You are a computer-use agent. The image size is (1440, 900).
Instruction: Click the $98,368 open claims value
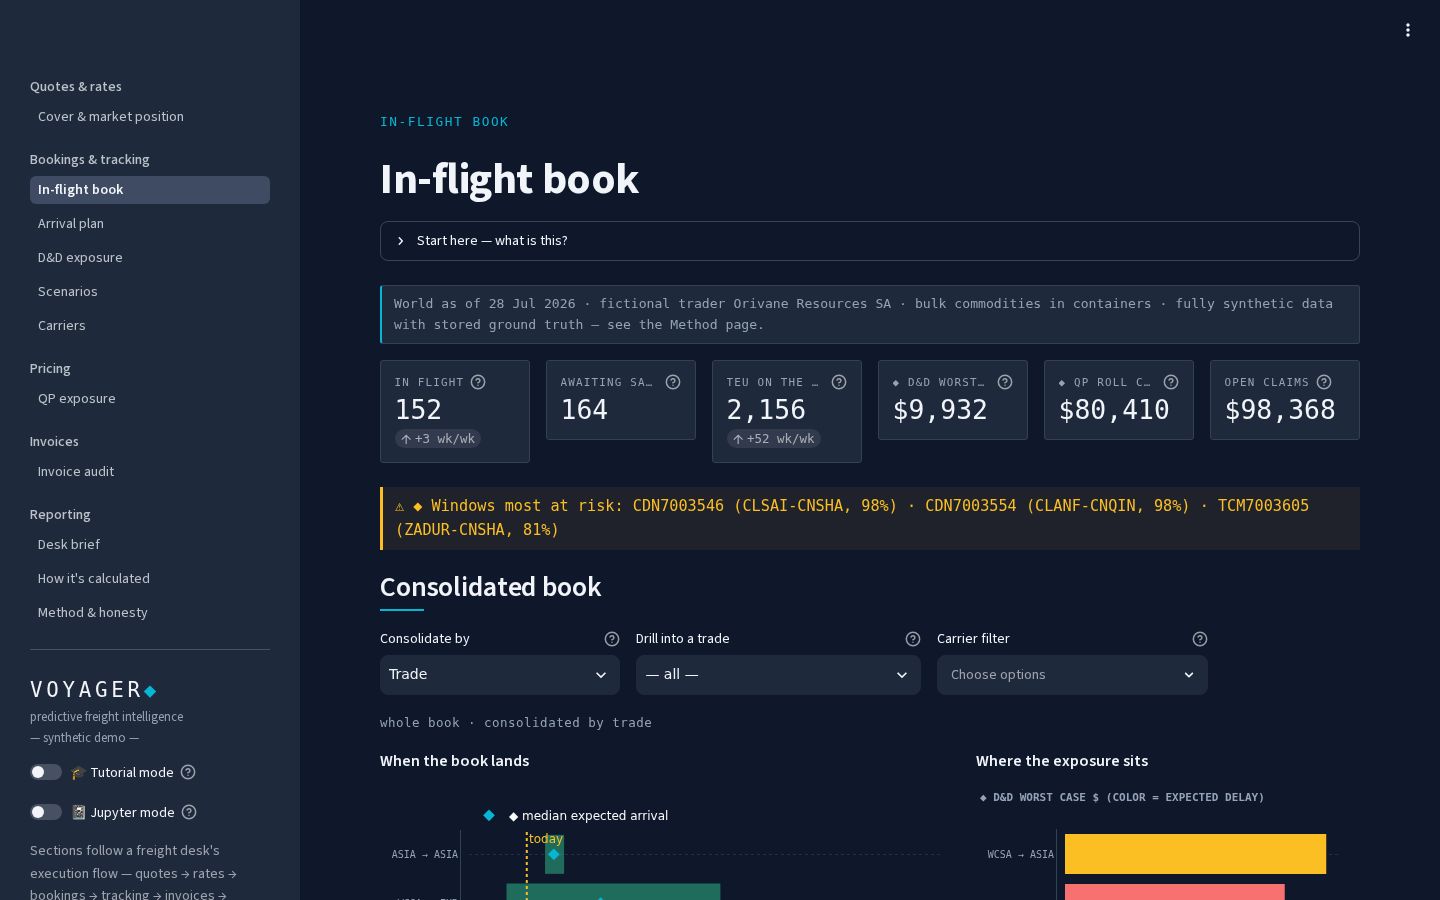pyautogui.click(x=1280, y=410)
